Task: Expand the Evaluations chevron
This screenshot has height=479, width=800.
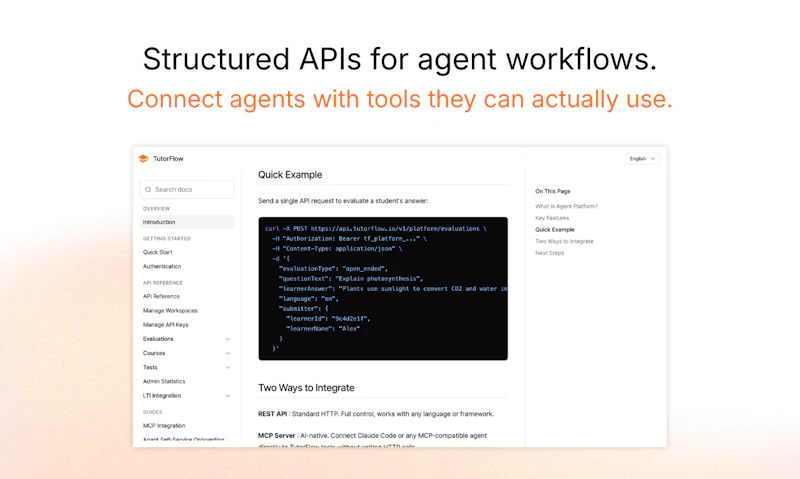Action: 228,339
